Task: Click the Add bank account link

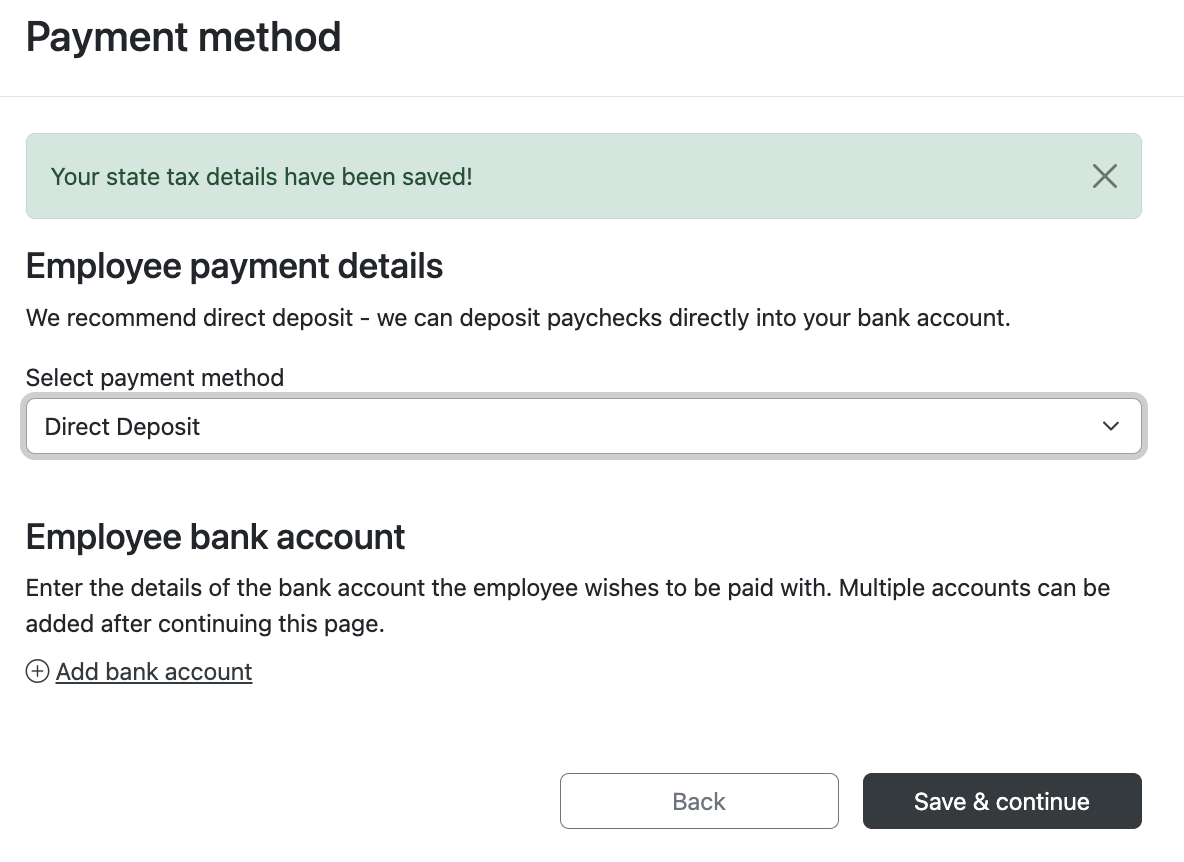Action: tap(154, 672)
